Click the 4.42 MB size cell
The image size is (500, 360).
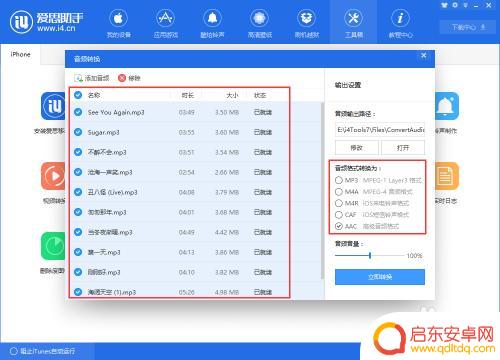pos(227,232)
